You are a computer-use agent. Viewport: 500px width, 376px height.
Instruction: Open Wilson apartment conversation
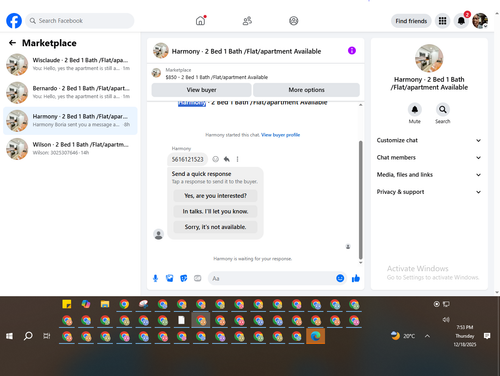[70, 149]
